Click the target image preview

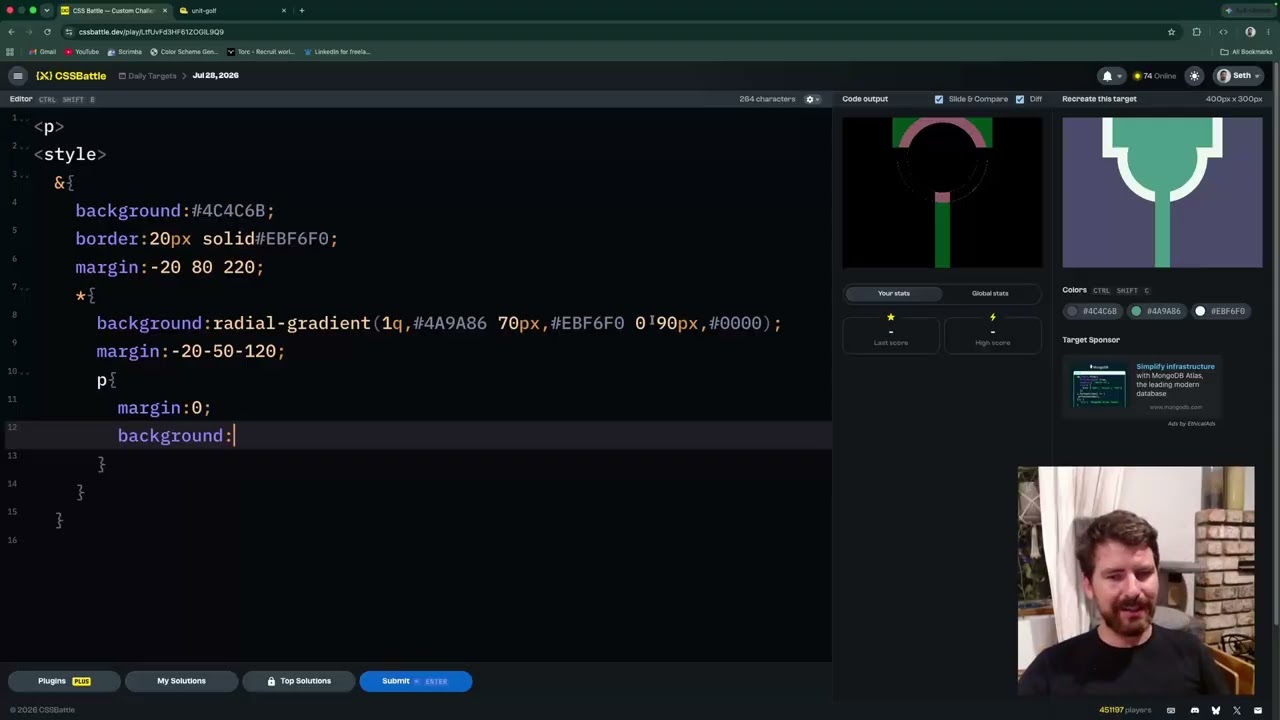pos(1162,193)
